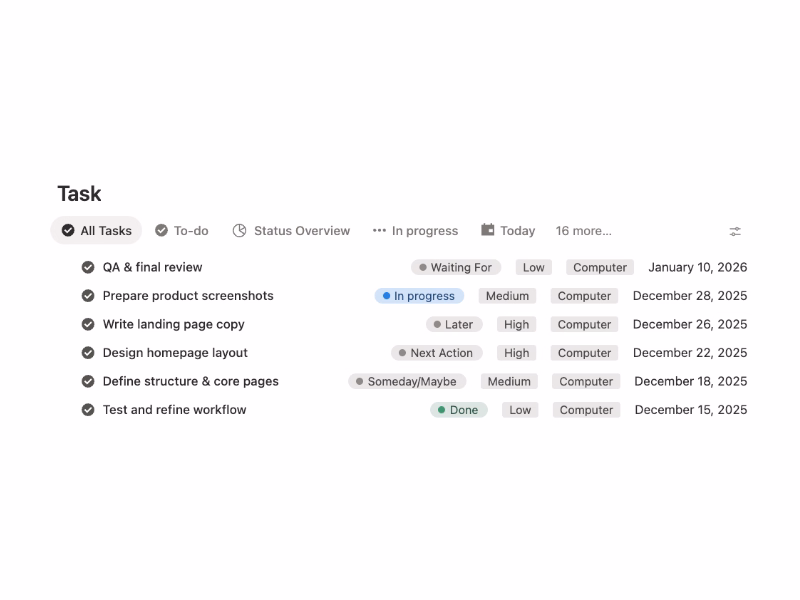Click the January 10, 2026 date
Viewport: 800px width, 600px height.
[x=697, y=267]
